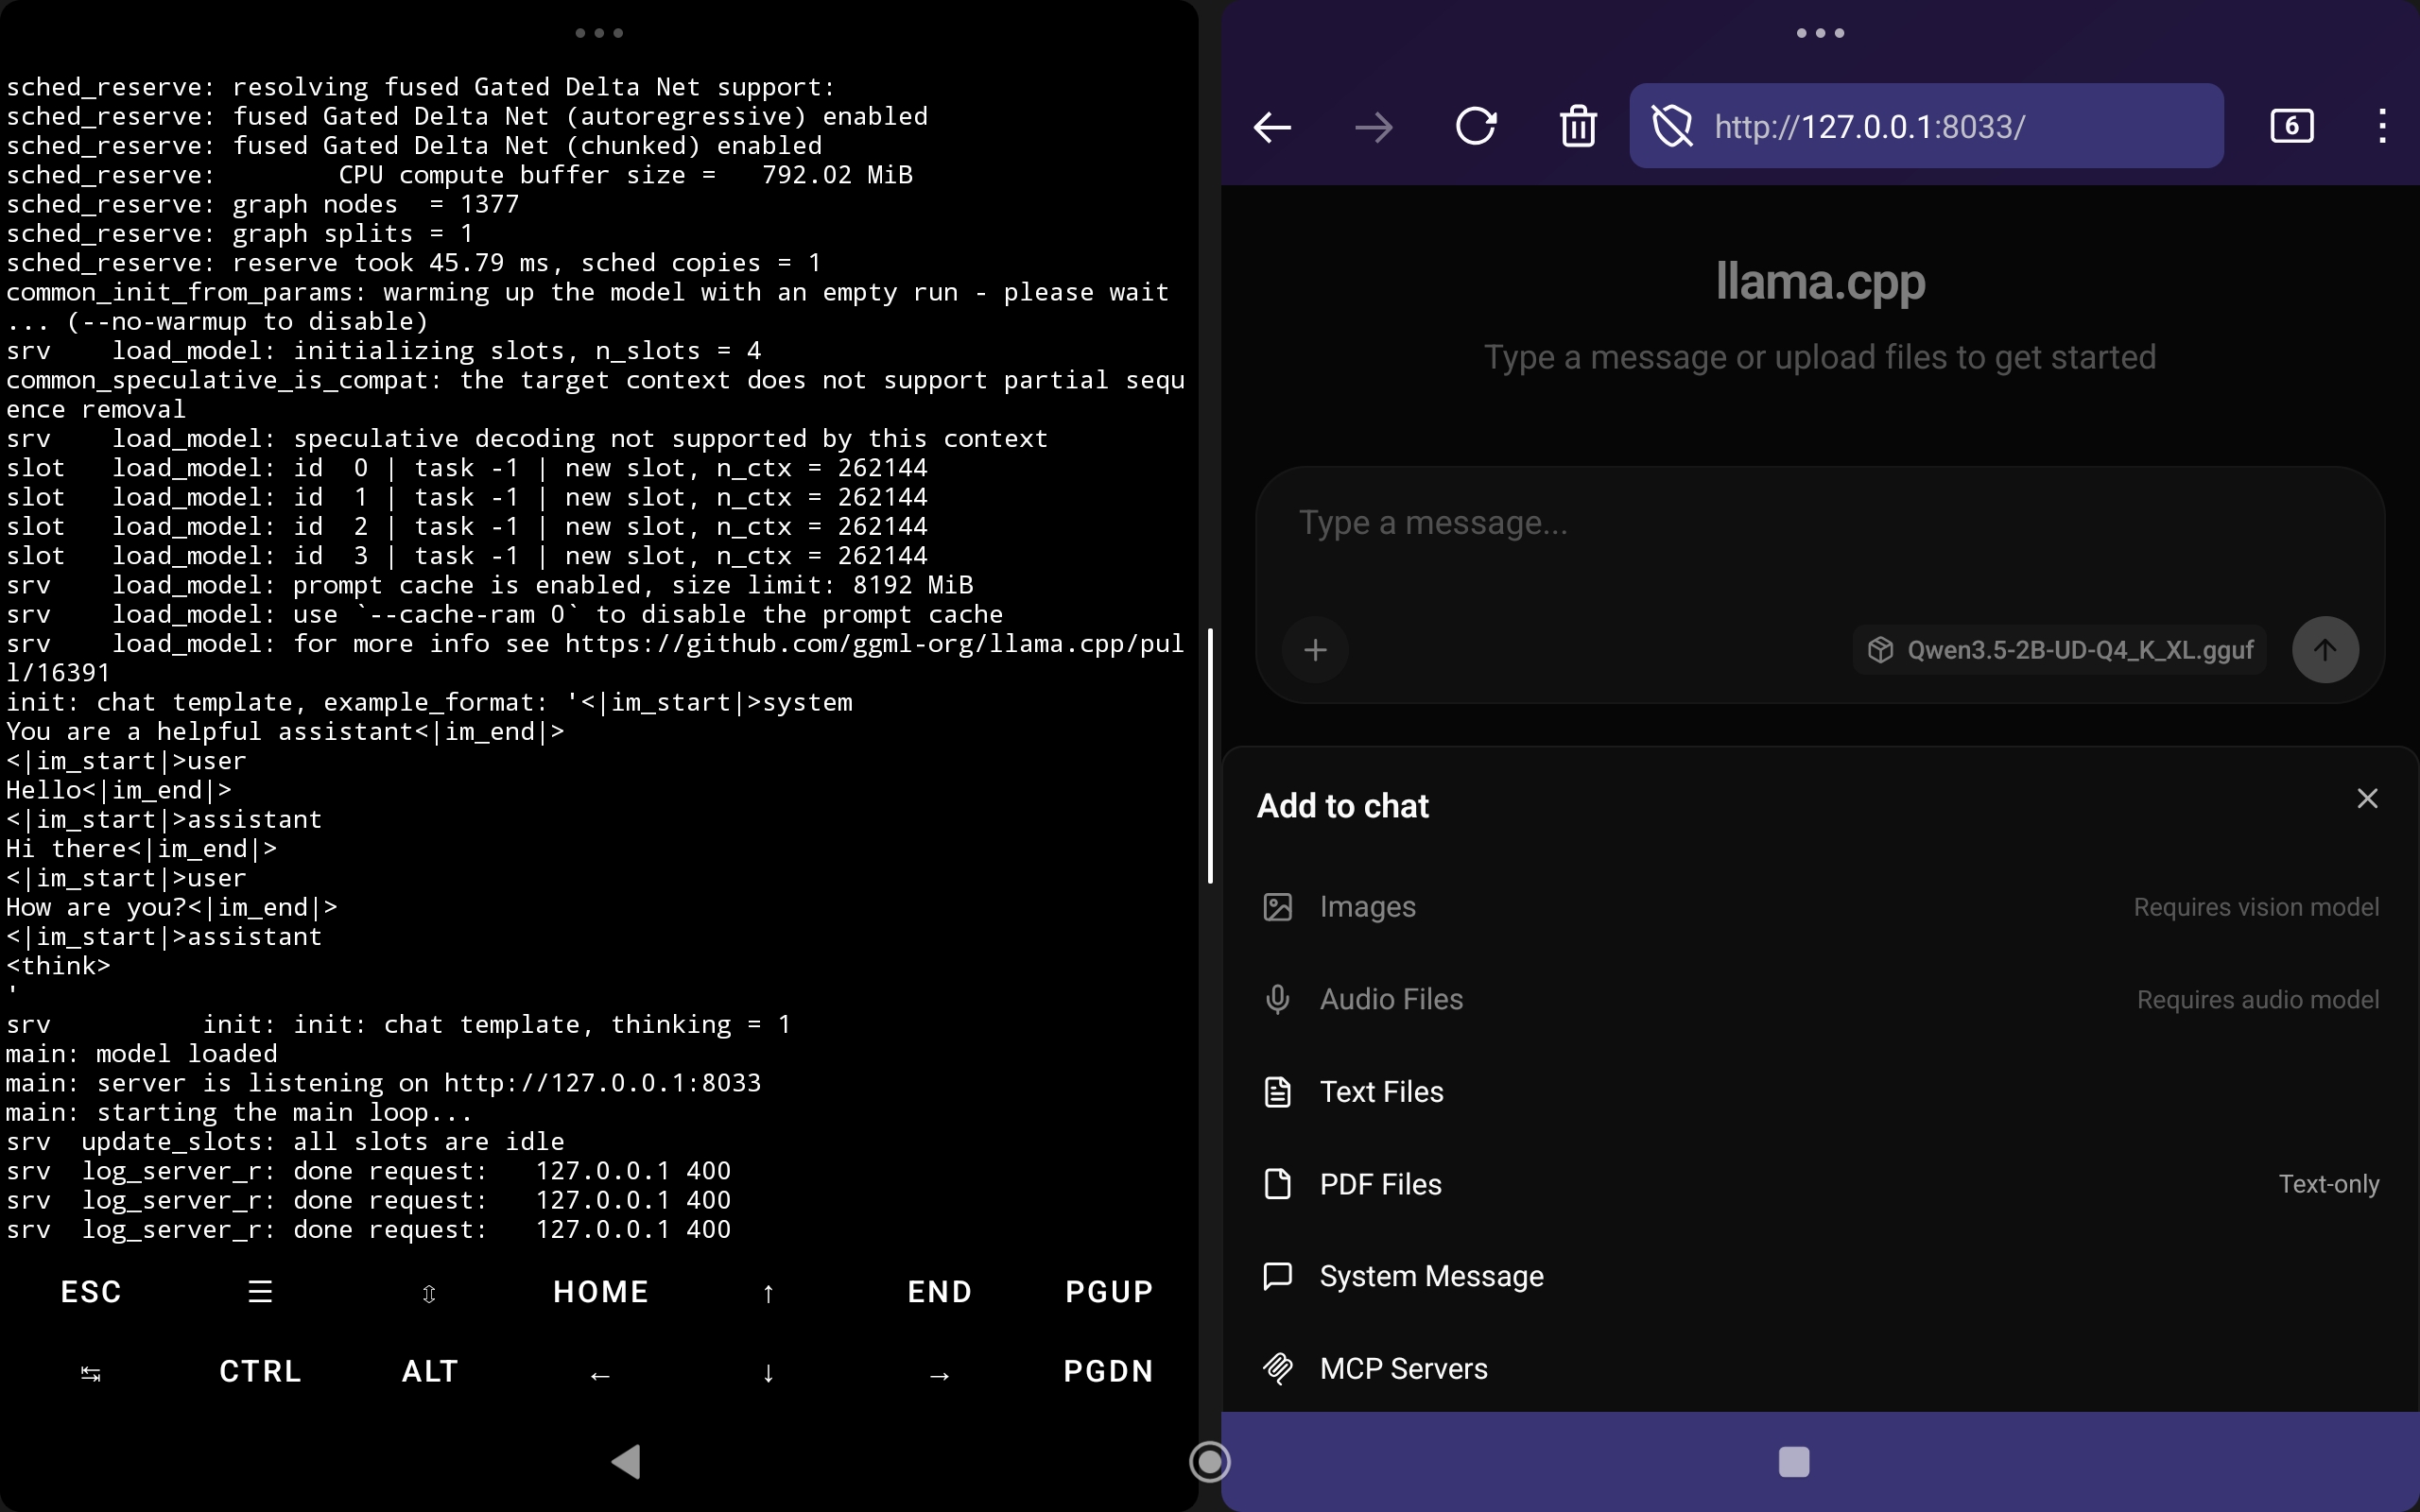Click the browser forward arrow

click(x=1374, y=127)
